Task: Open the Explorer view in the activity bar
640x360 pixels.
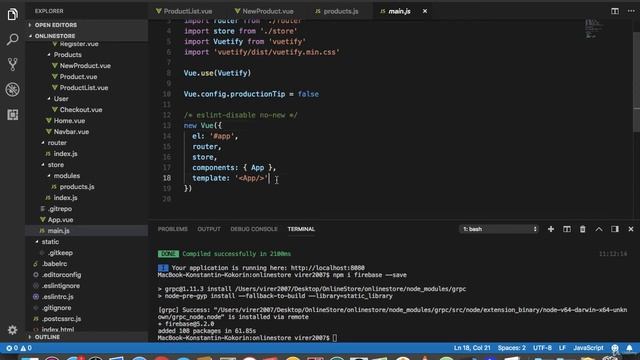Action: (12, 14)
